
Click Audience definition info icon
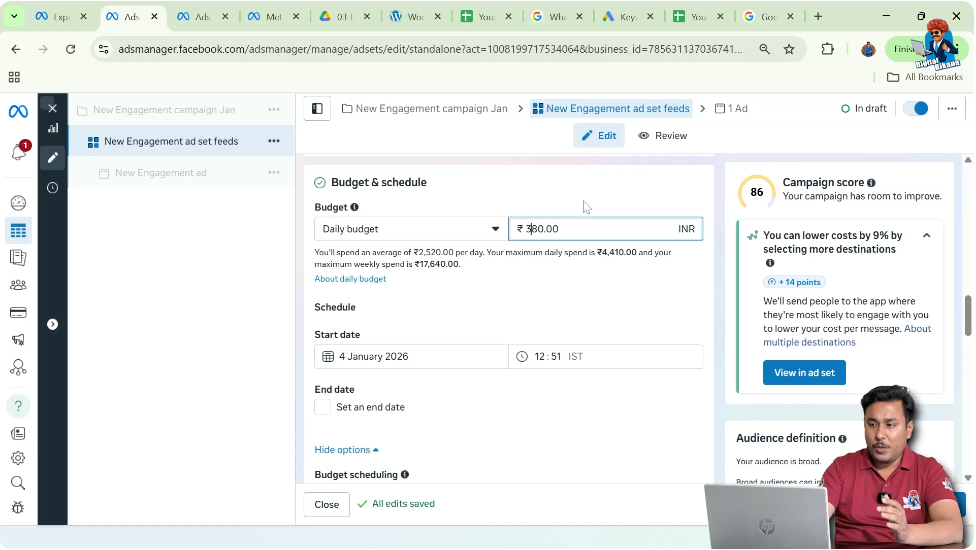843,439
